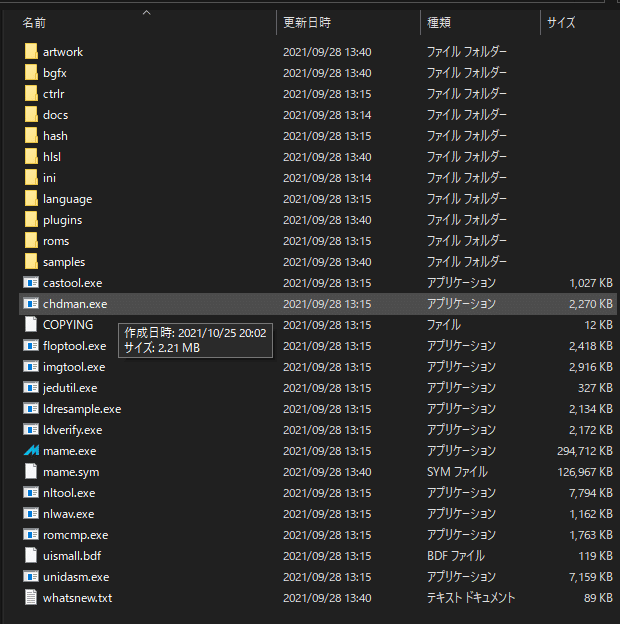Click the 1,027 KB size value

click(591, 283)
